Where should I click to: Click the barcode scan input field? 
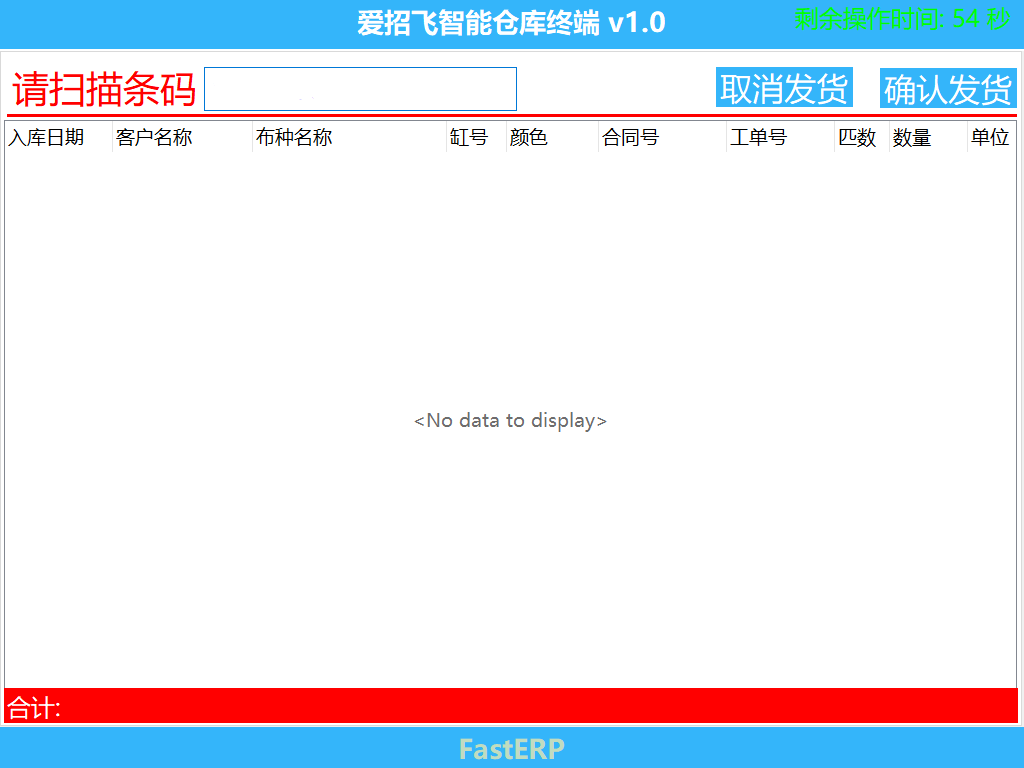pyautogui.click(x=360, y=89)
